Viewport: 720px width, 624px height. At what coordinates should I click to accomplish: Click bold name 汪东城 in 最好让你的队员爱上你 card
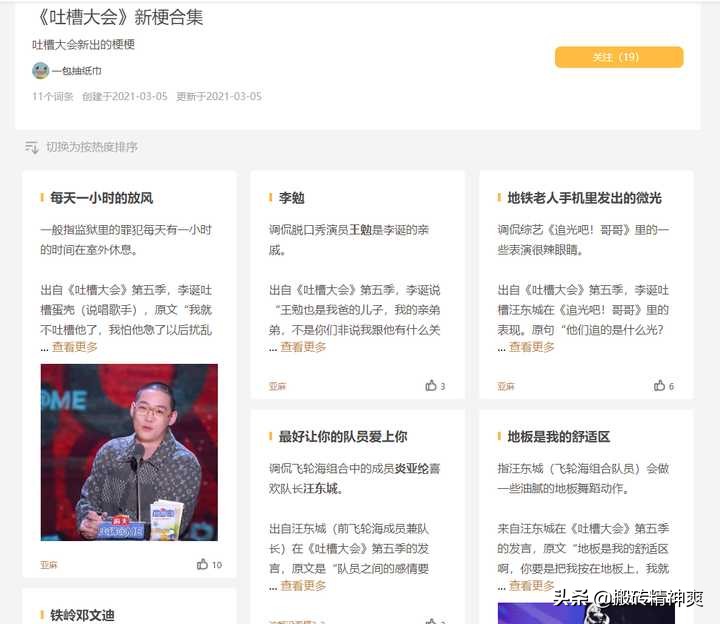[x=320, y=488]
